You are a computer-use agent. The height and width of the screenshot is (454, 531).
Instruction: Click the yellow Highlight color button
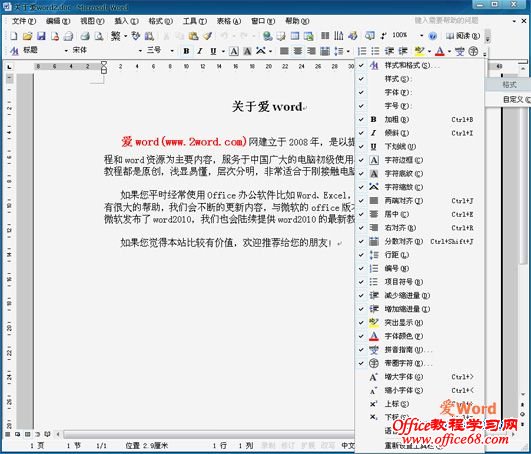click(x=419, y=51)
